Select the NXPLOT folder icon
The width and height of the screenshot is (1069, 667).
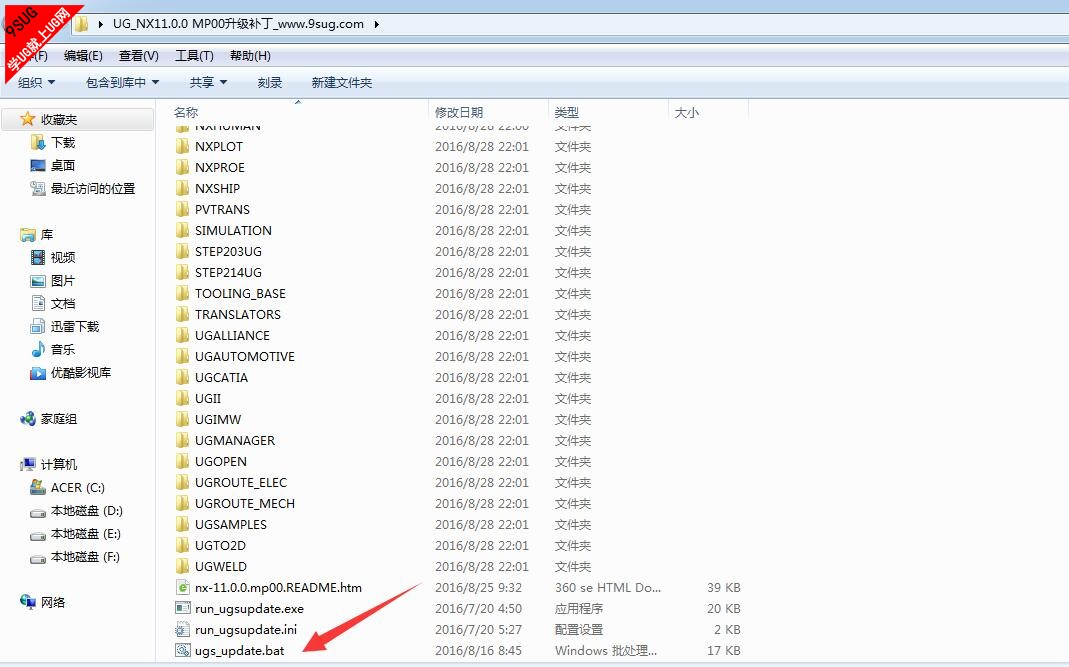[183, 146]
